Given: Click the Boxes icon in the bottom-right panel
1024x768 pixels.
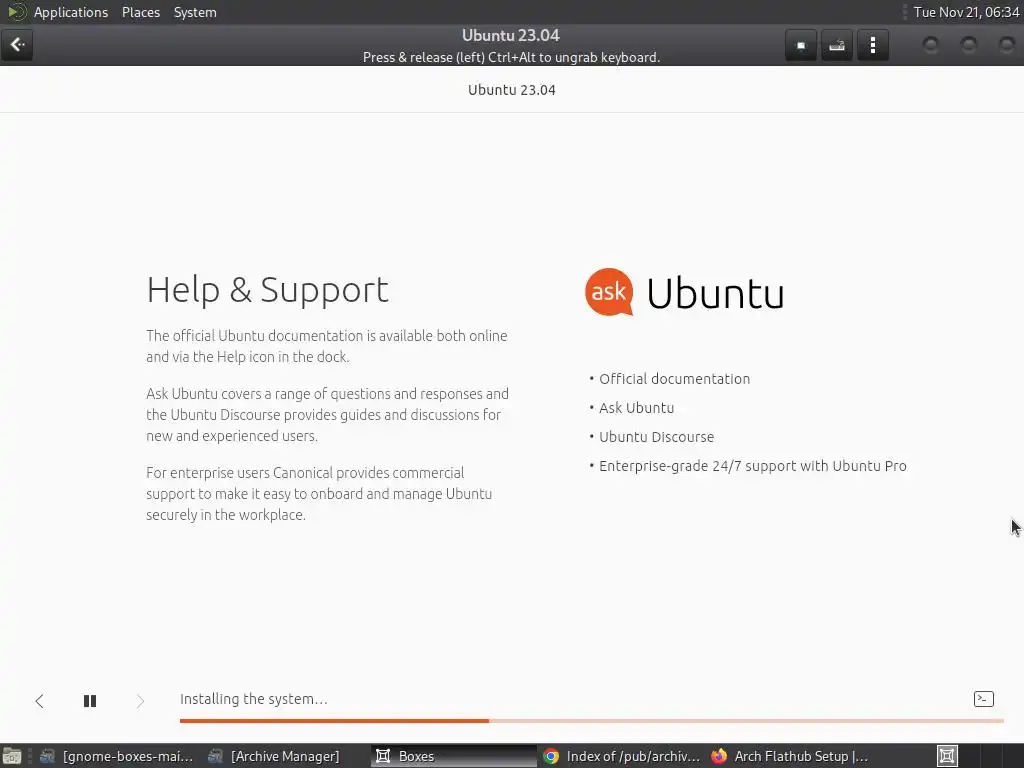Looking at the screenshot, I should pos(947,756).
